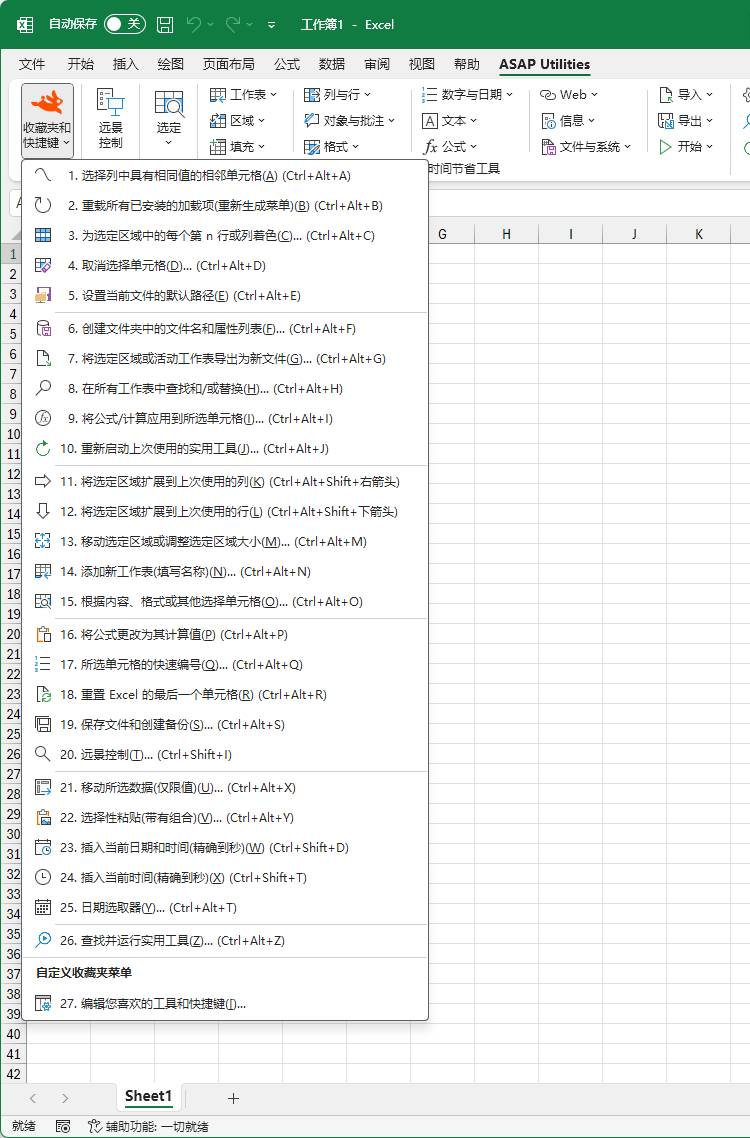Click the 查找并运行实用工具 play-search icon
Image resolution: width=750 pixels, height=1138 pixels.
44,940
